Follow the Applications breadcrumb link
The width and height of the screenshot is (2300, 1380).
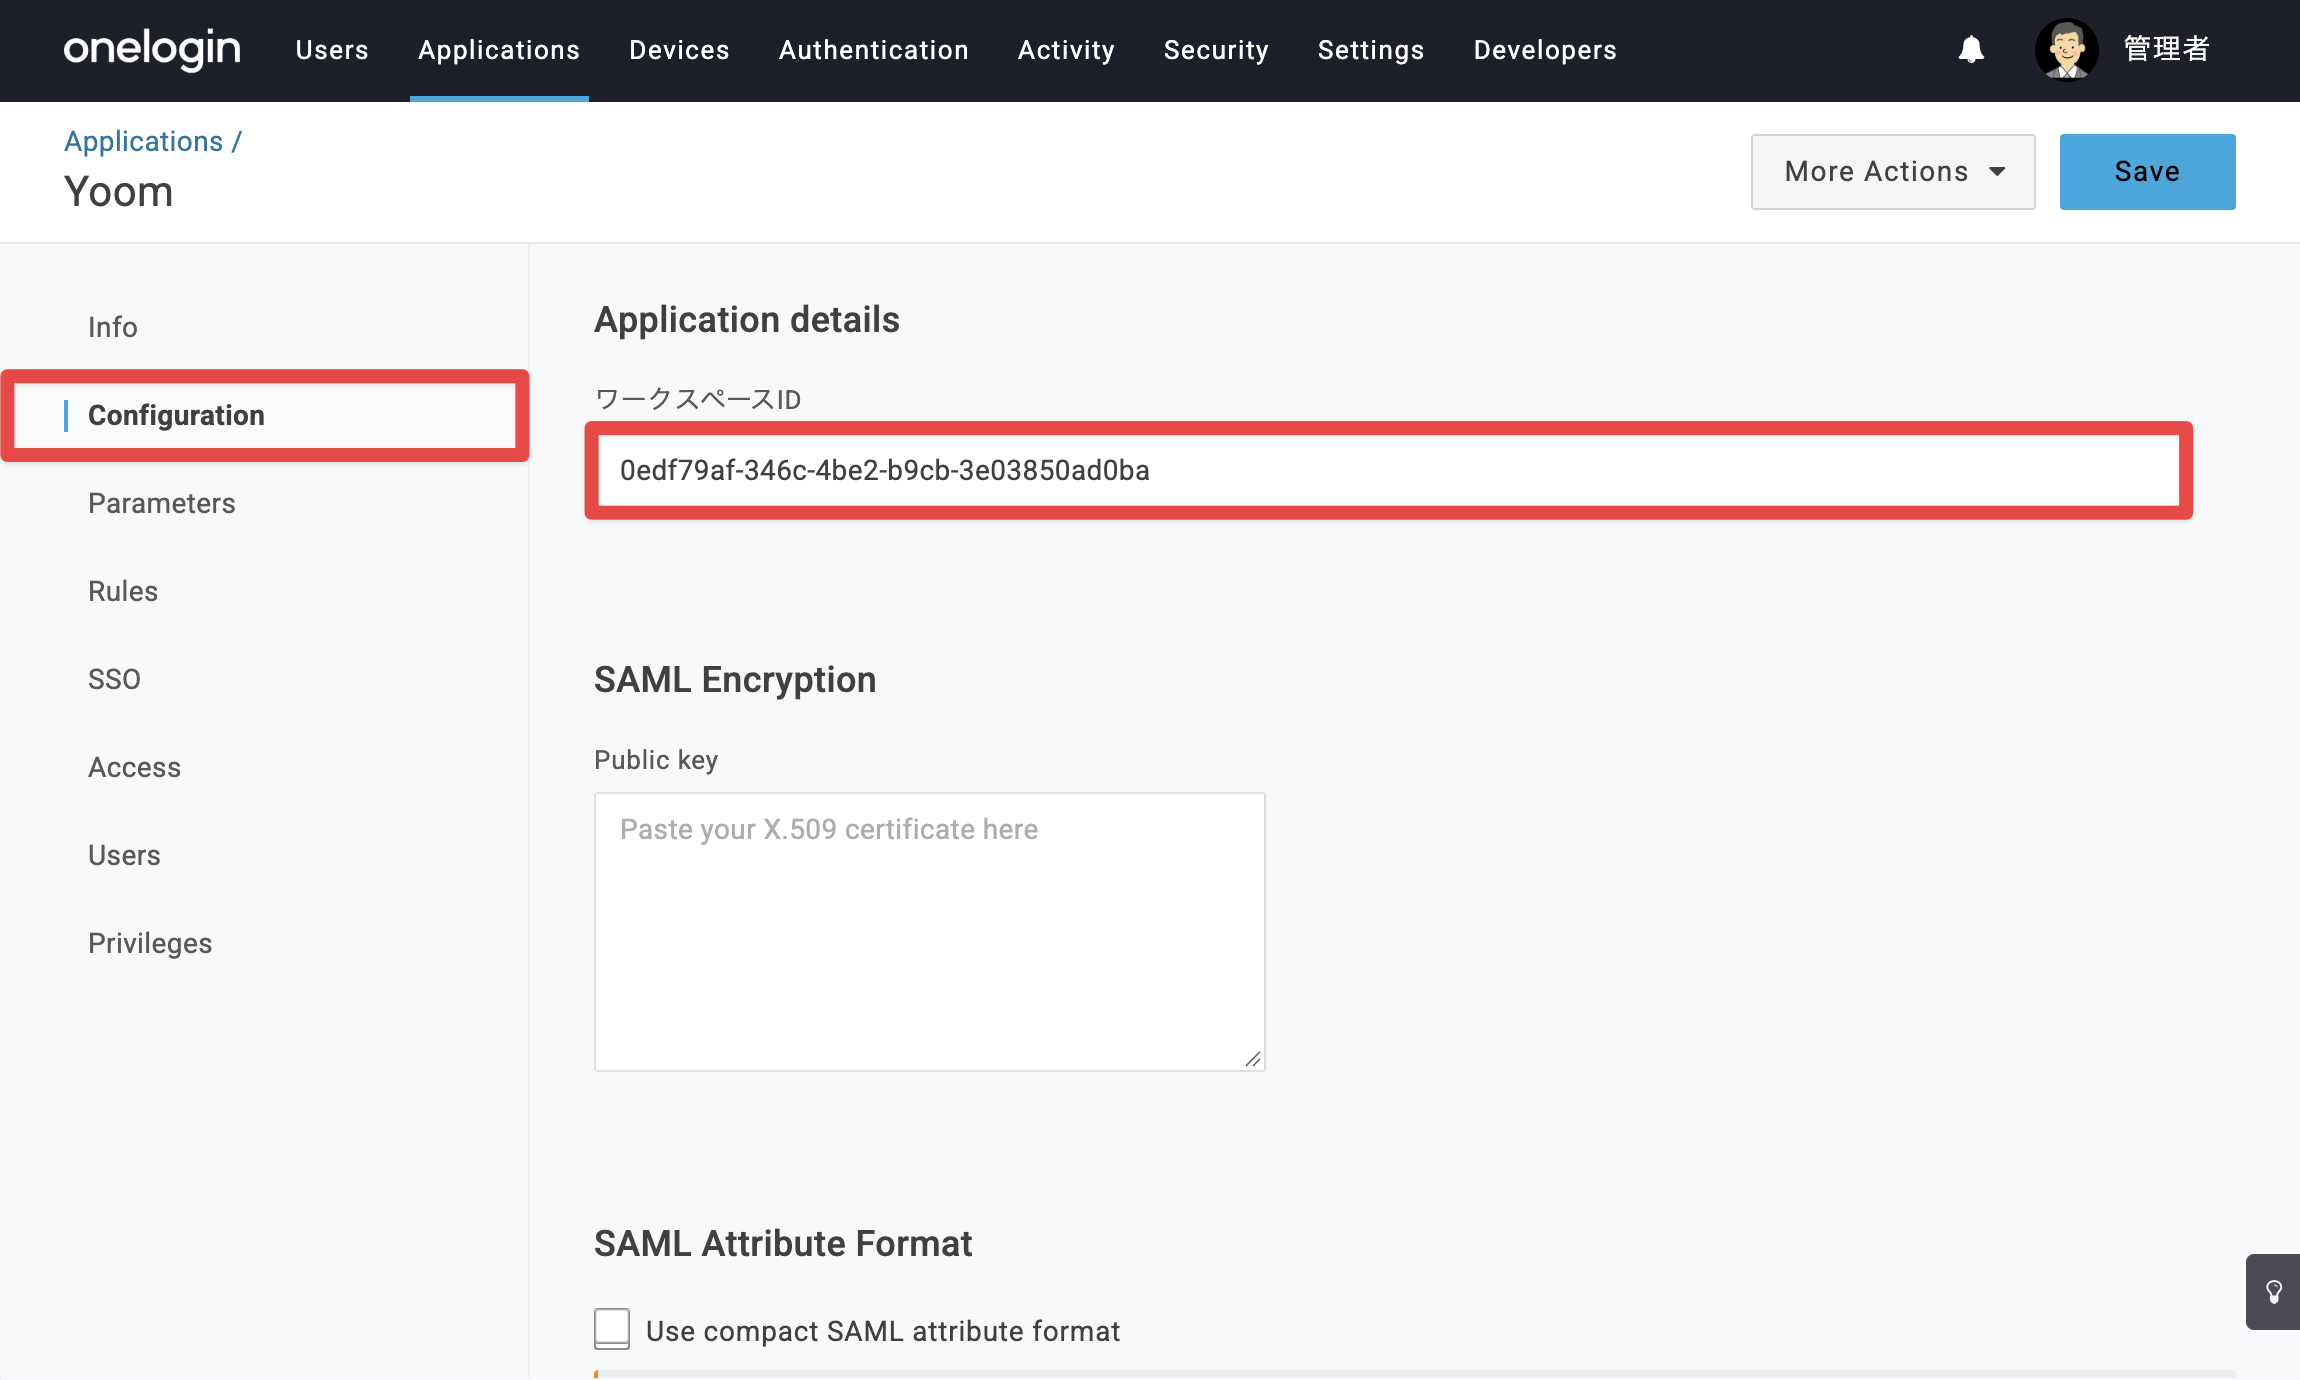(143, 141)
